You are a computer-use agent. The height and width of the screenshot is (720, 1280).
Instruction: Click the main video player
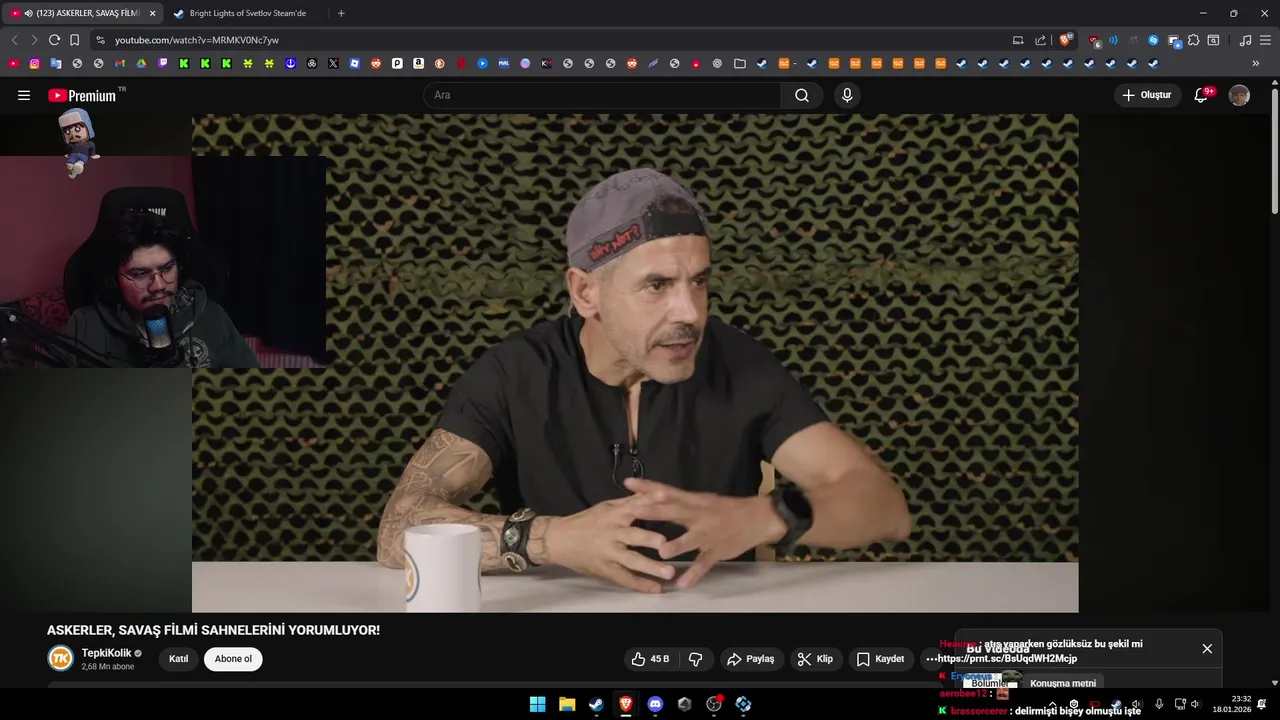tap(635, 363)
